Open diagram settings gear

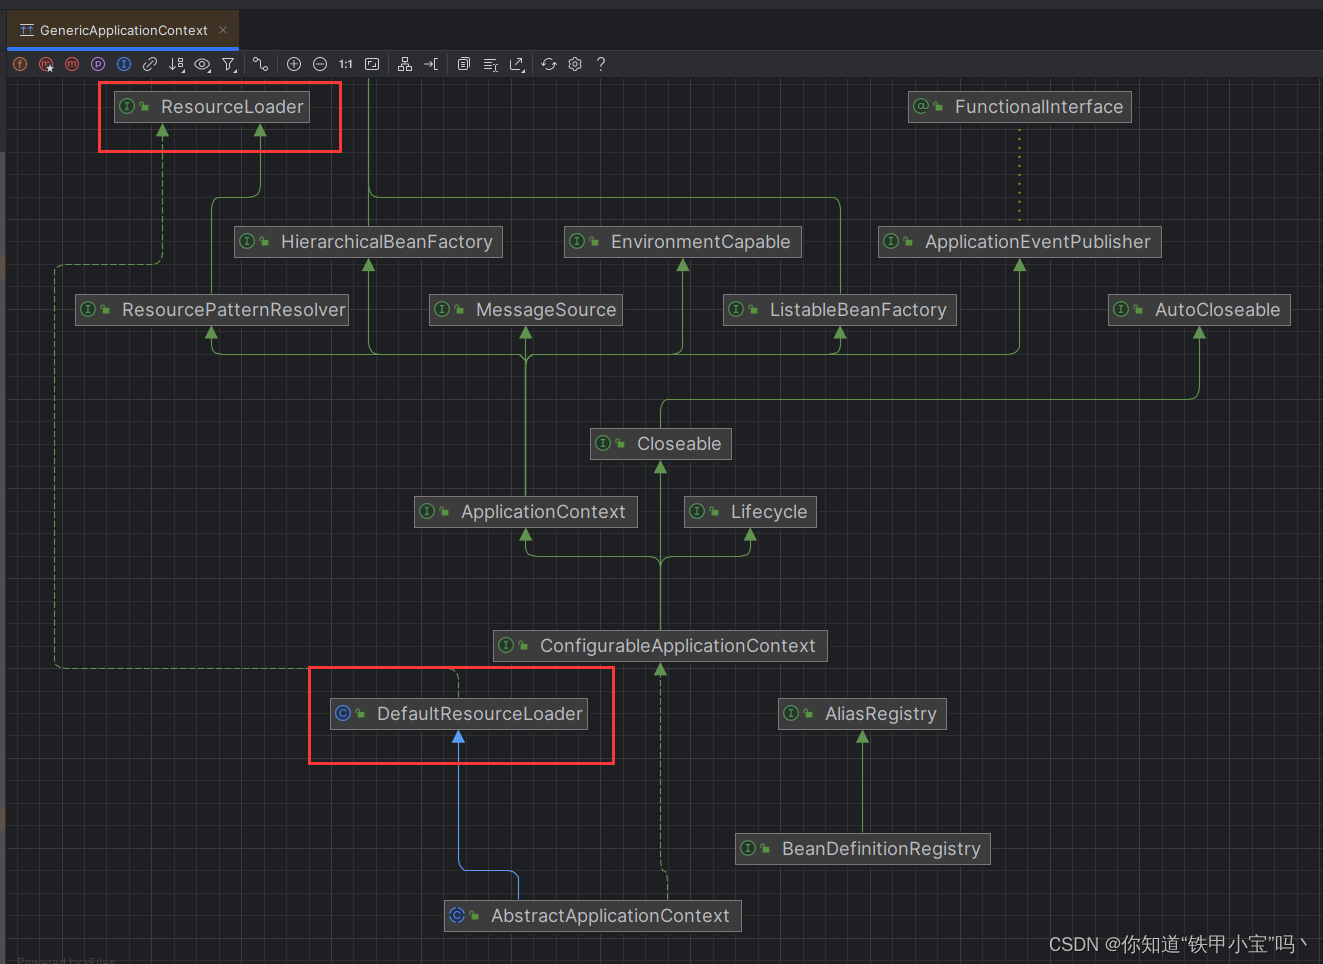[x=575, y=64]
